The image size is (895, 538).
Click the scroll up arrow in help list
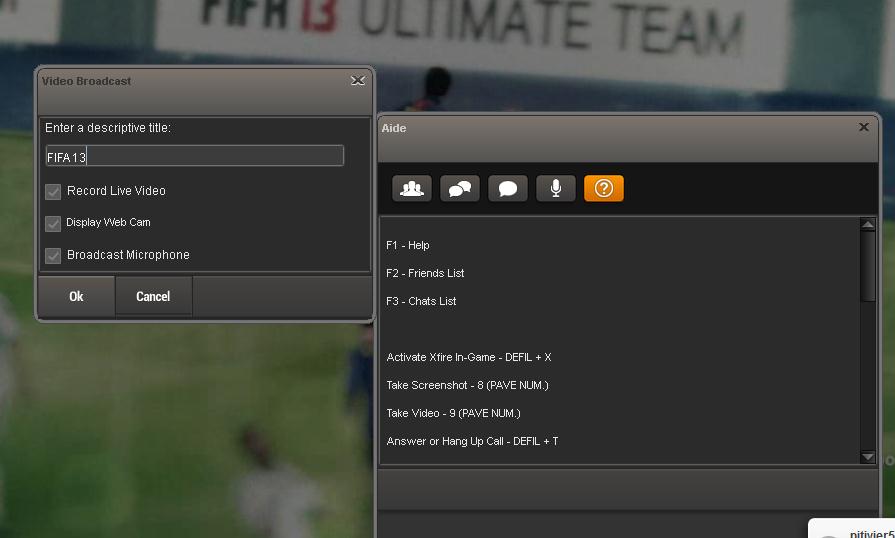(x=868, y=225)
